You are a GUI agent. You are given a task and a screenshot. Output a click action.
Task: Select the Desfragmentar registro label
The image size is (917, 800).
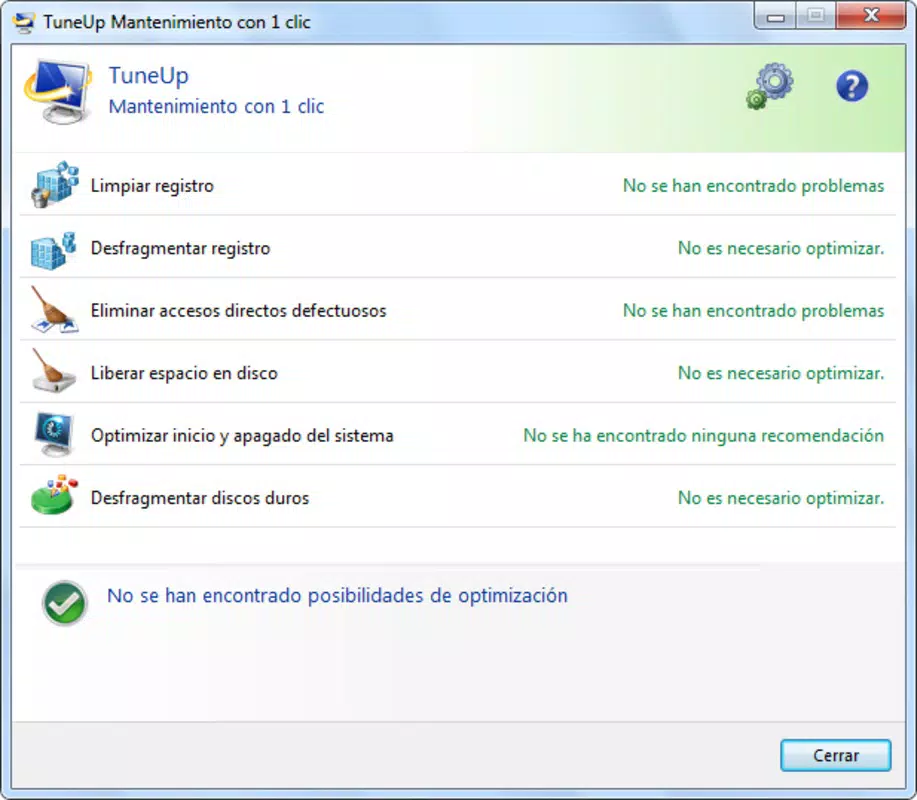(x=180, y=249)
